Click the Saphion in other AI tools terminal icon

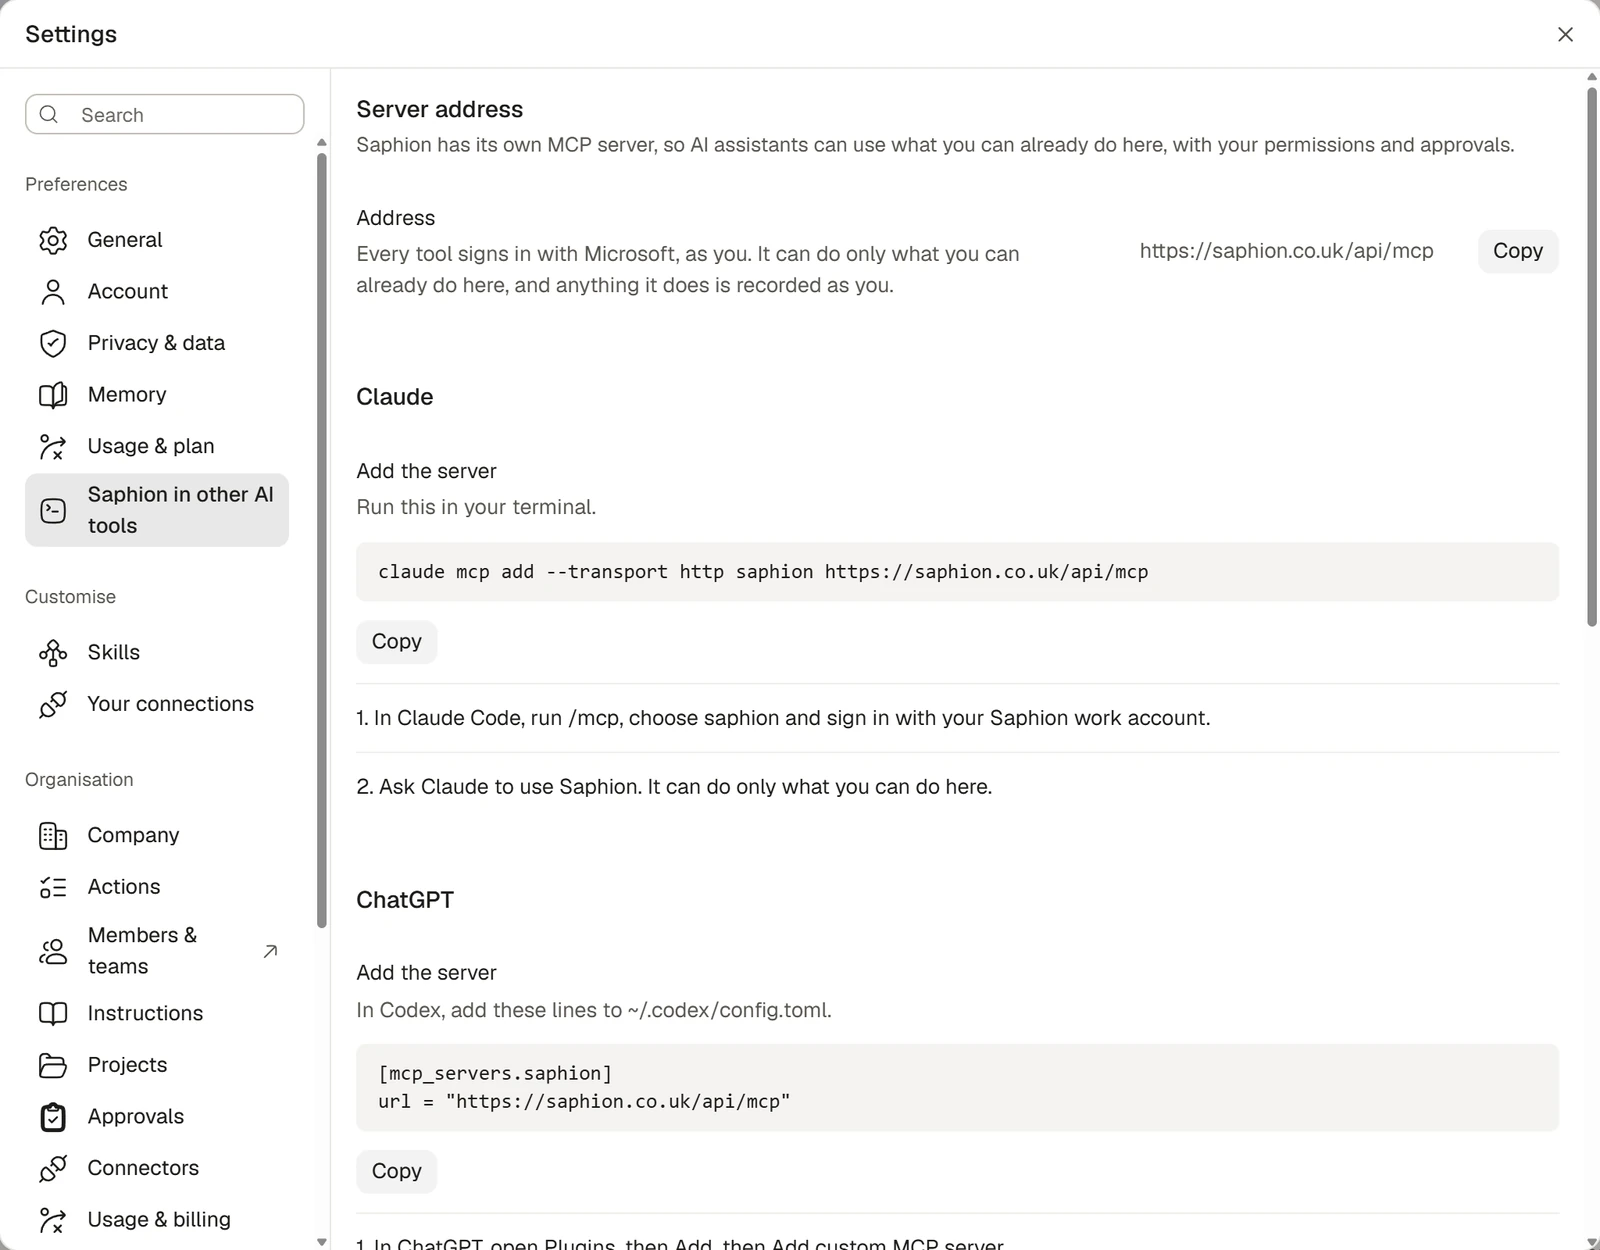(x=53, y=511)
